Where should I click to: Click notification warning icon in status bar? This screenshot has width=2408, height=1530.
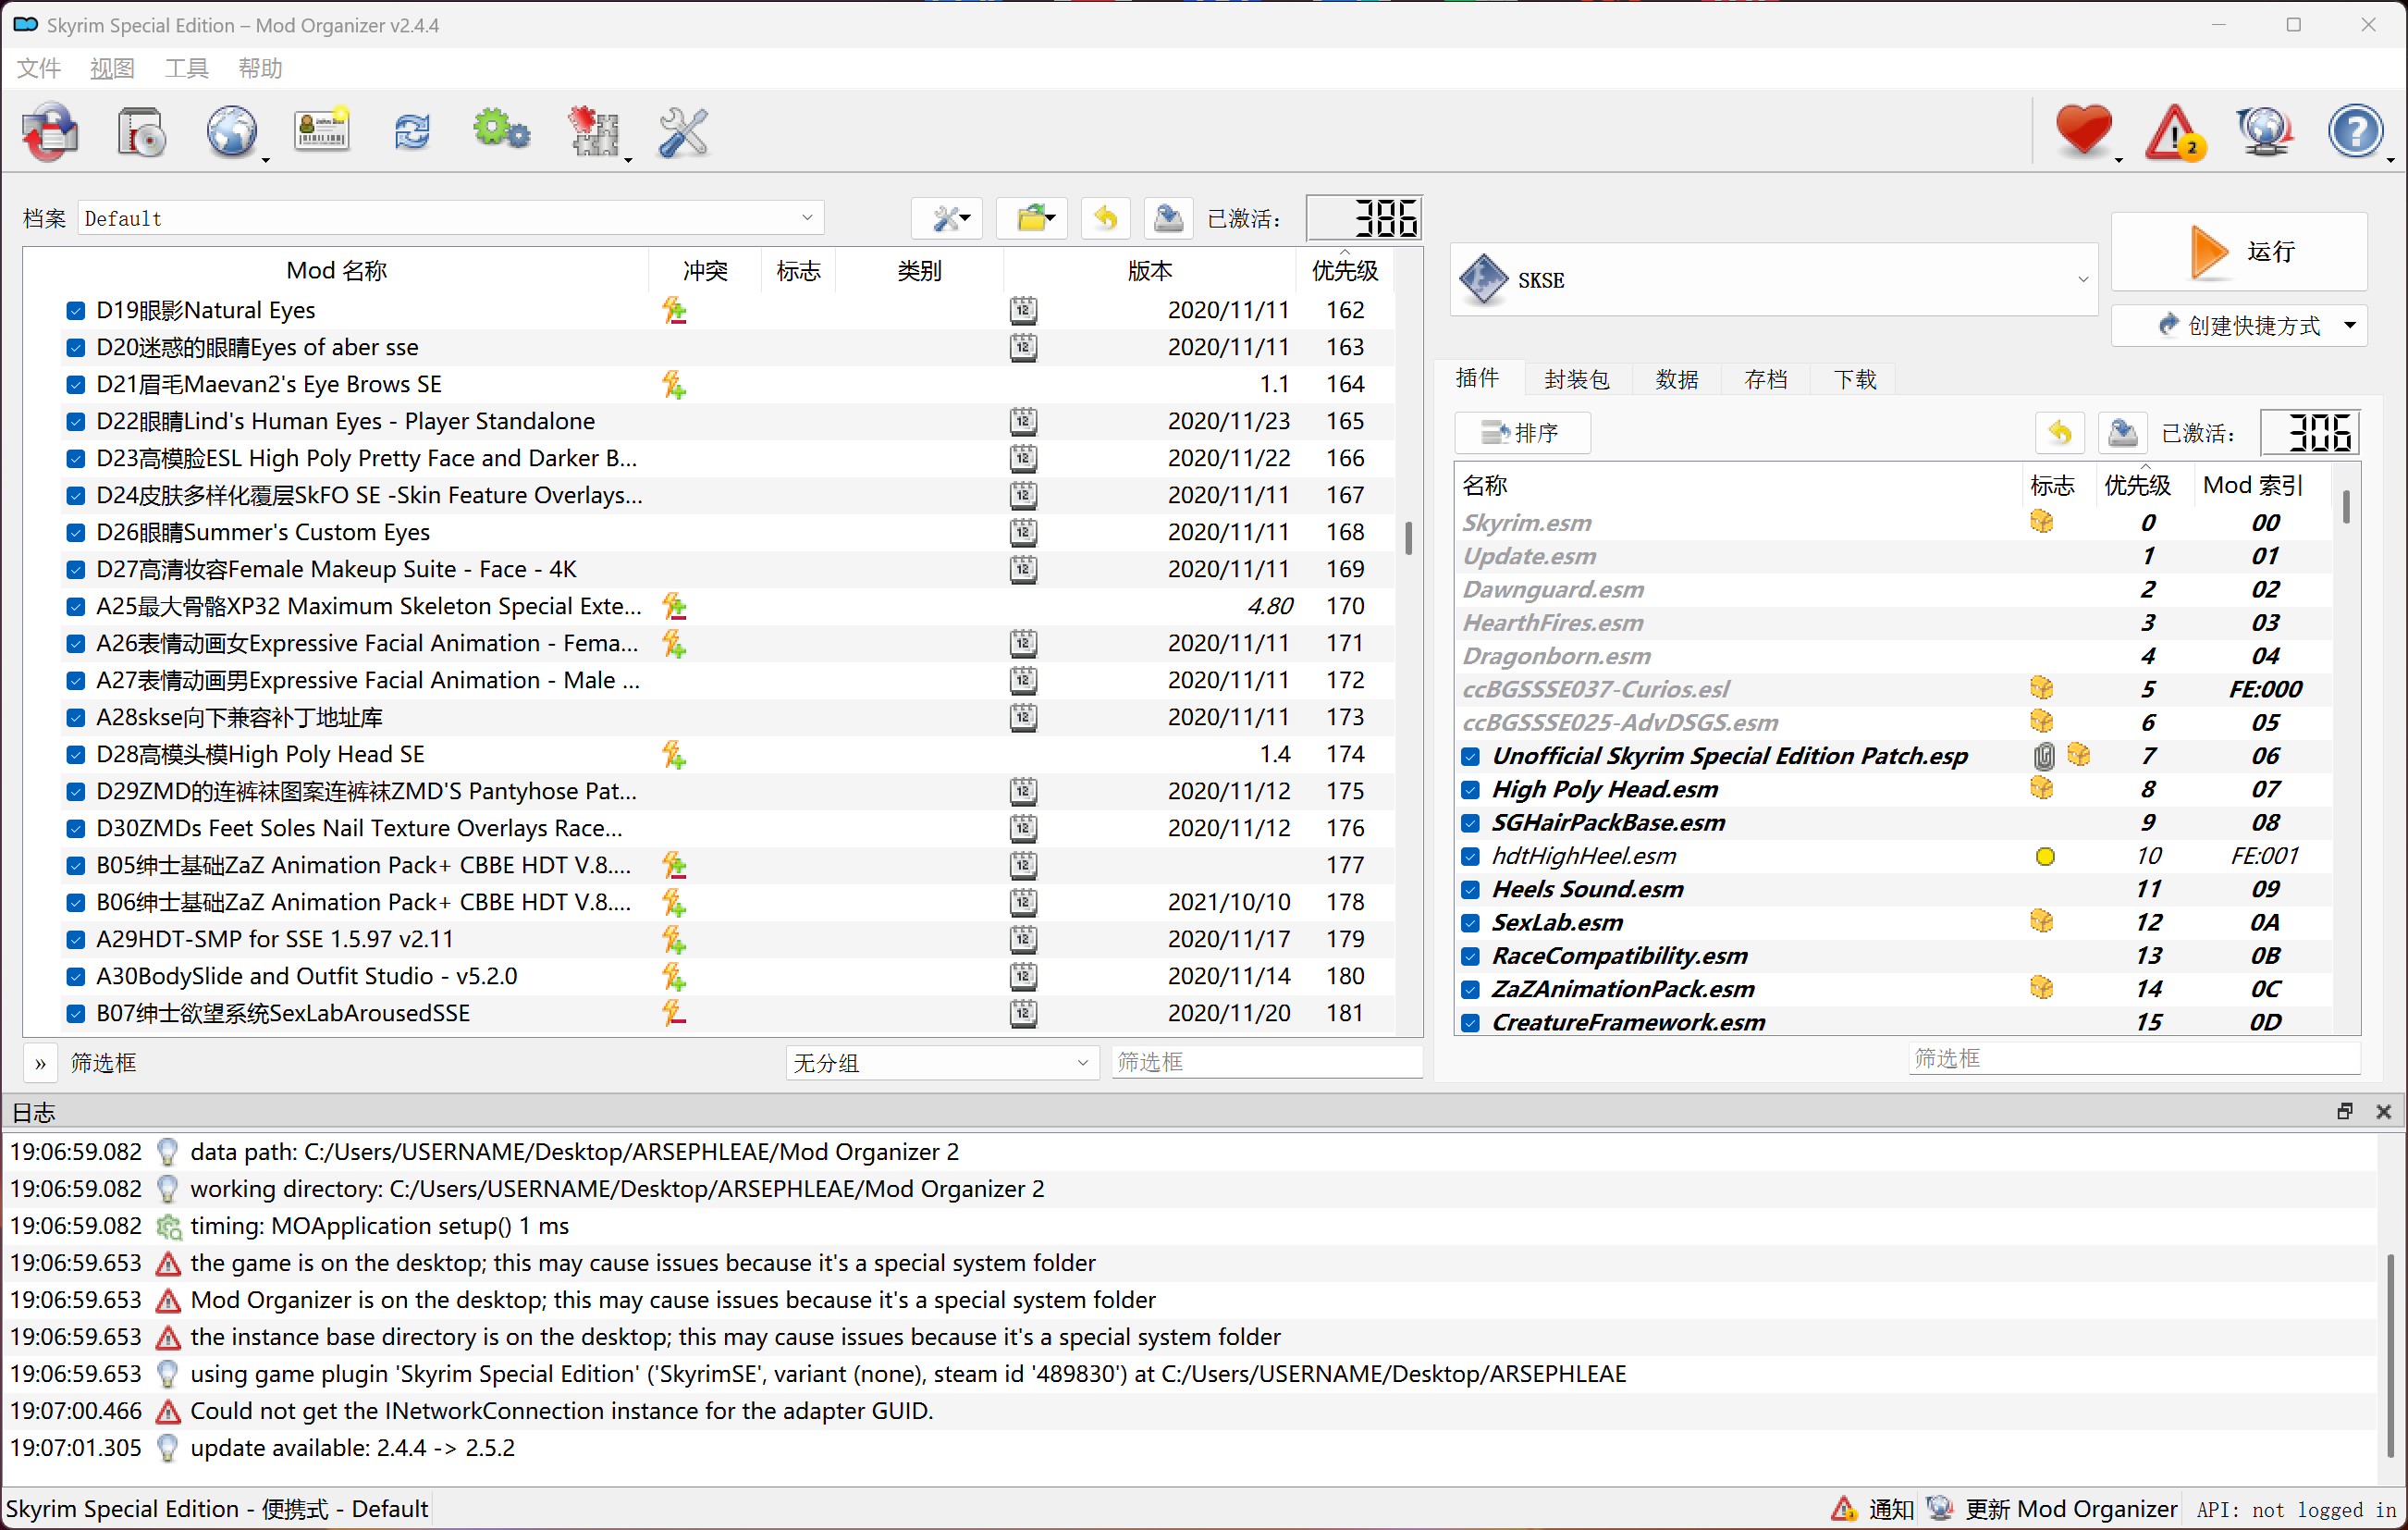pos(1844,1508)
